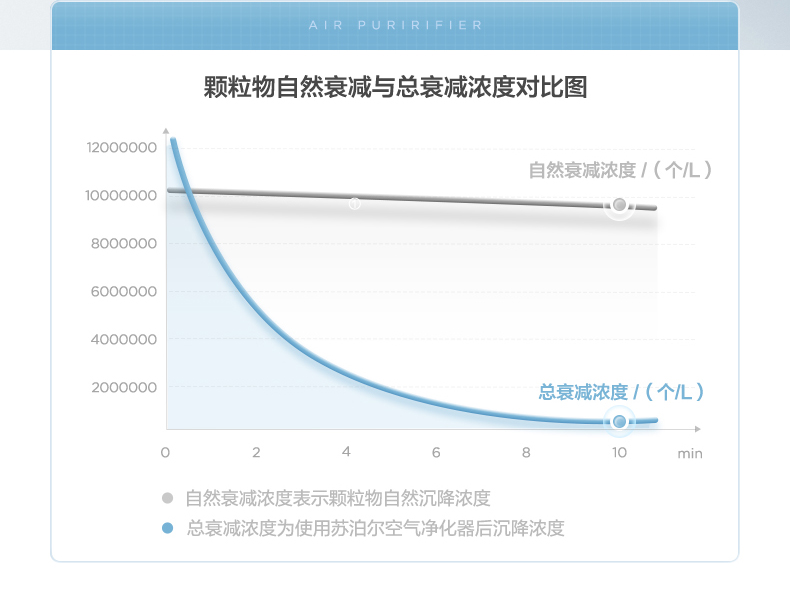The height and width of the screenshot is (615, 790).
Task: Select the 10000000 Y-axis label
Action: click(x=122, y=195)
